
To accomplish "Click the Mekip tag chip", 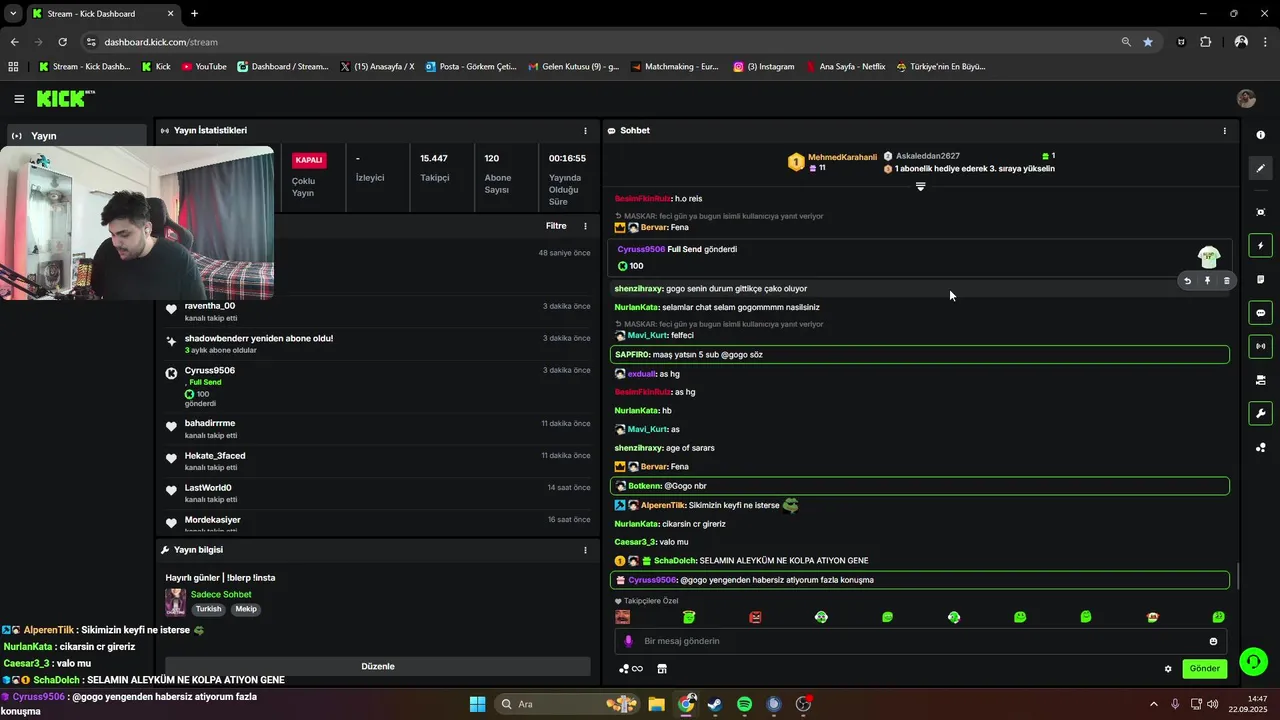I will pyautogui.click(x=246, y=609).
